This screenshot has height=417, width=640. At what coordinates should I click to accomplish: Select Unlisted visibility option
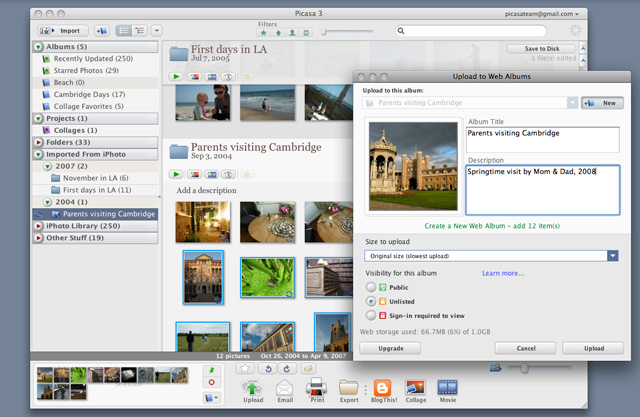[x=371, y=302]
